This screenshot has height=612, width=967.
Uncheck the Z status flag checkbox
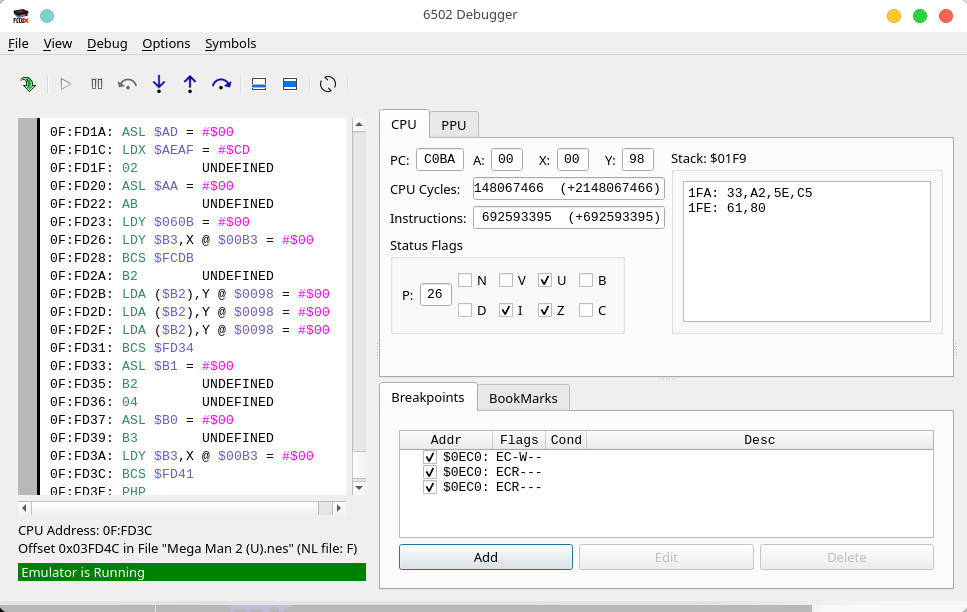pyautogui.click(x=545, y=310)
